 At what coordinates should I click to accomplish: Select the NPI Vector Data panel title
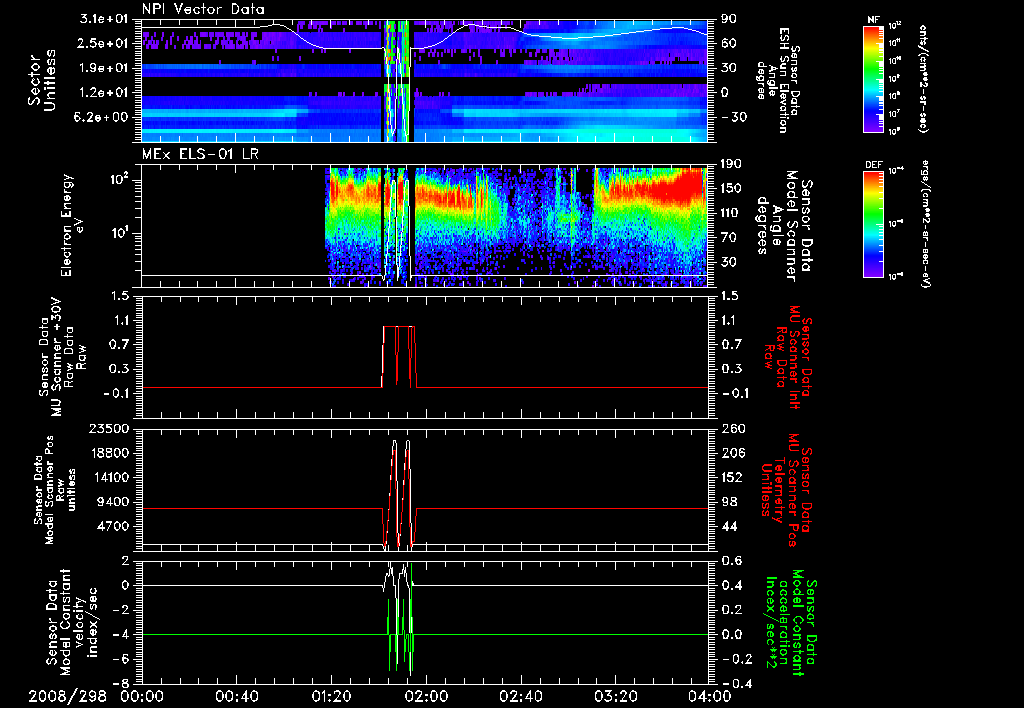coord(205,10)
